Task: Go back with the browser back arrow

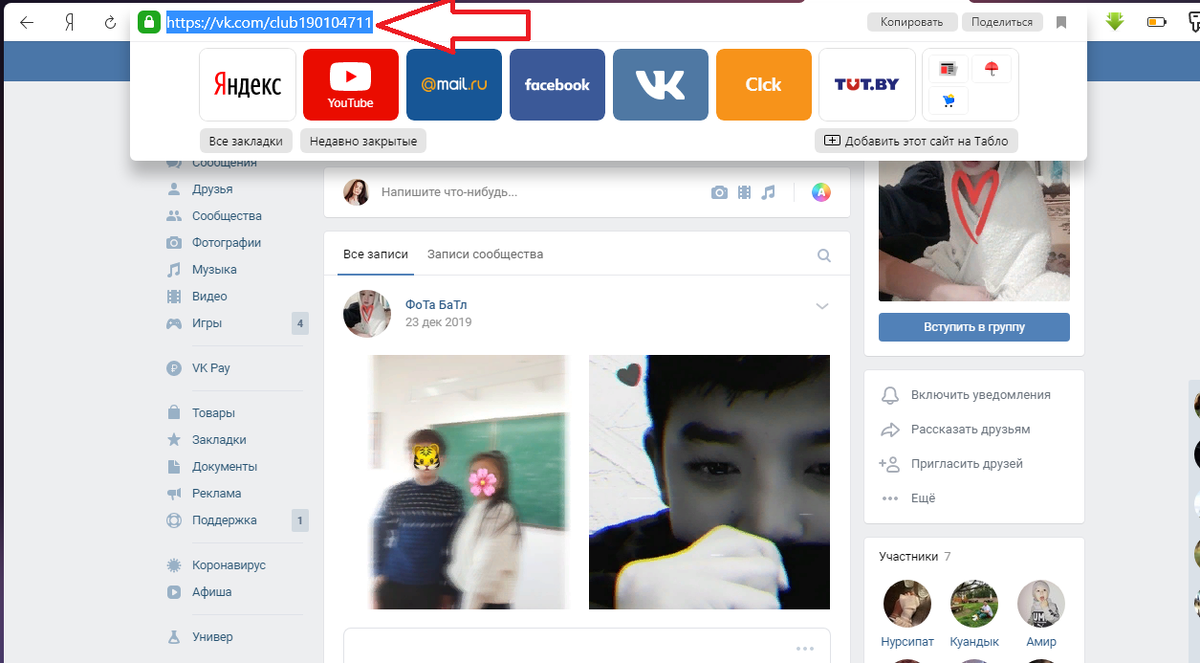Action: (26, 22)
